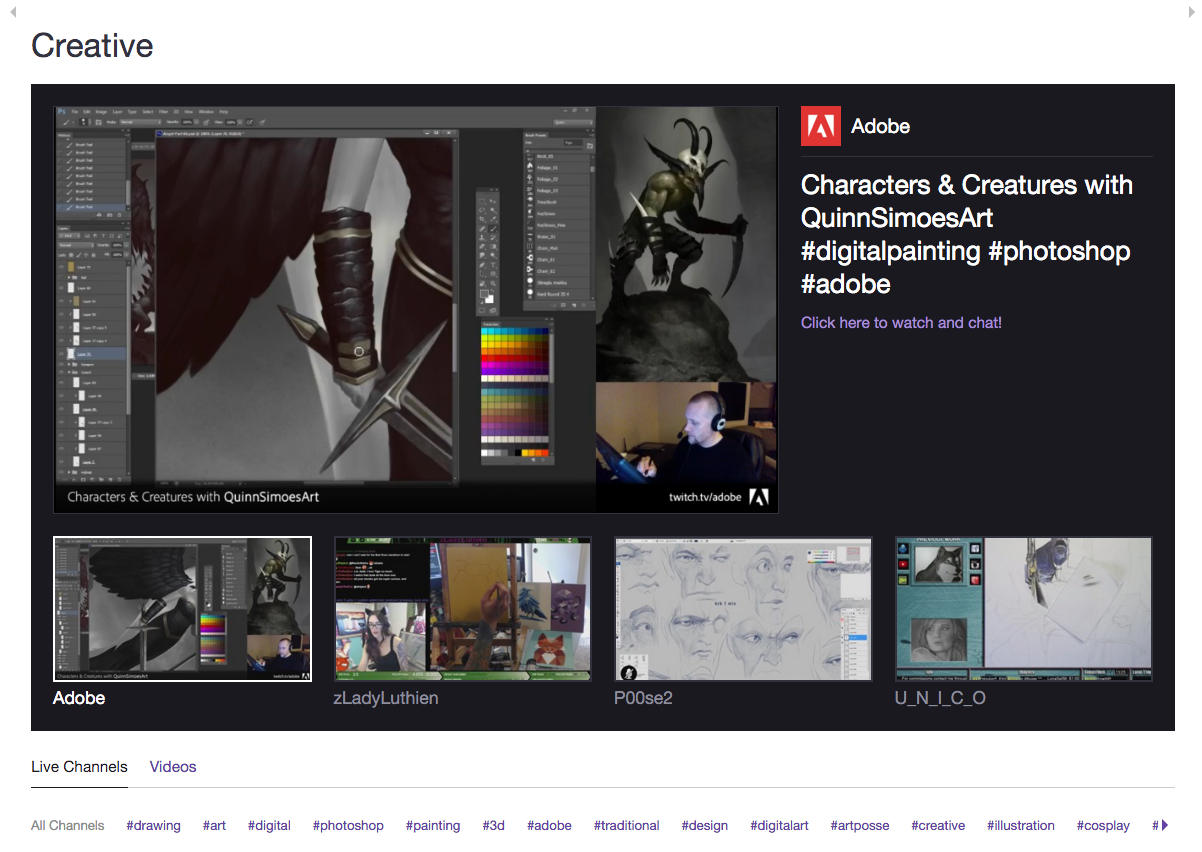
Task: Switch to the Videos tab
Action: click(172, 766)
